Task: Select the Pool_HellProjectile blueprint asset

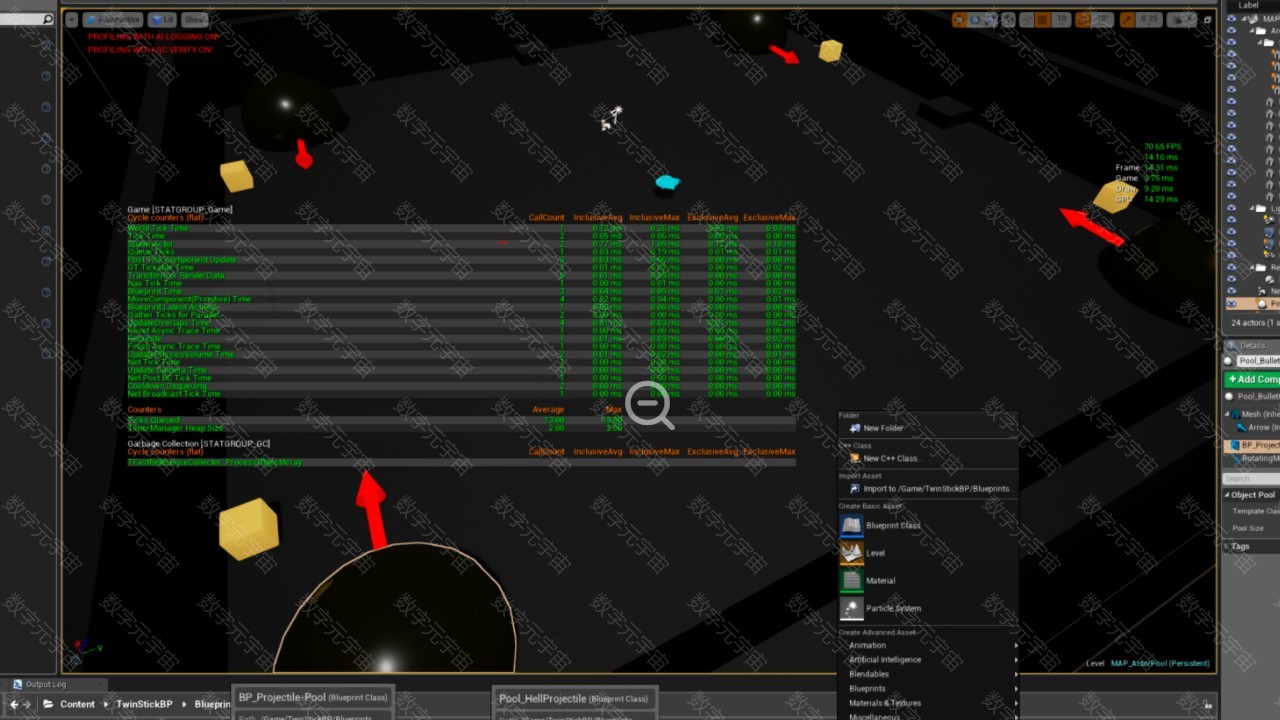Action: [573, 698]
